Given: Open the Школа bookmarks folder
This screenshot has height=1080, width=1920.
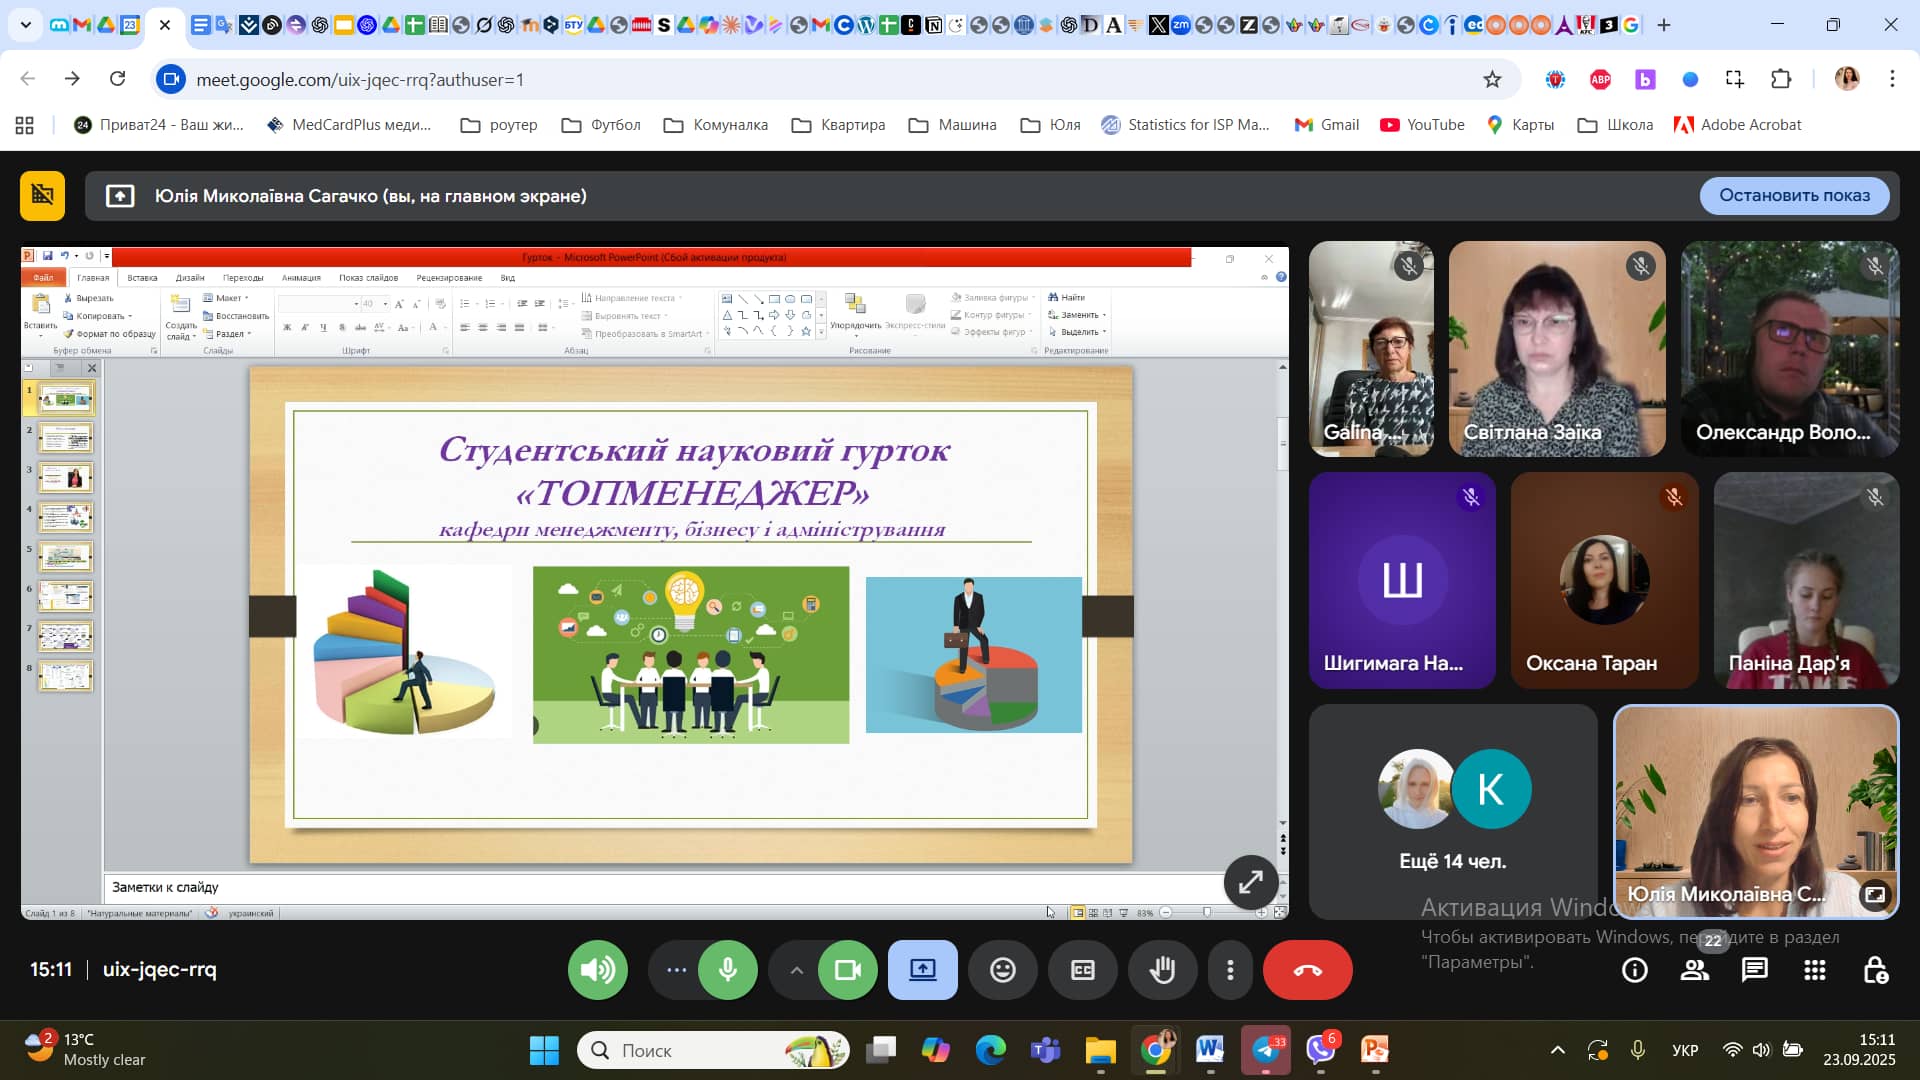Looking at the screenshot, I should (1615, 125).
